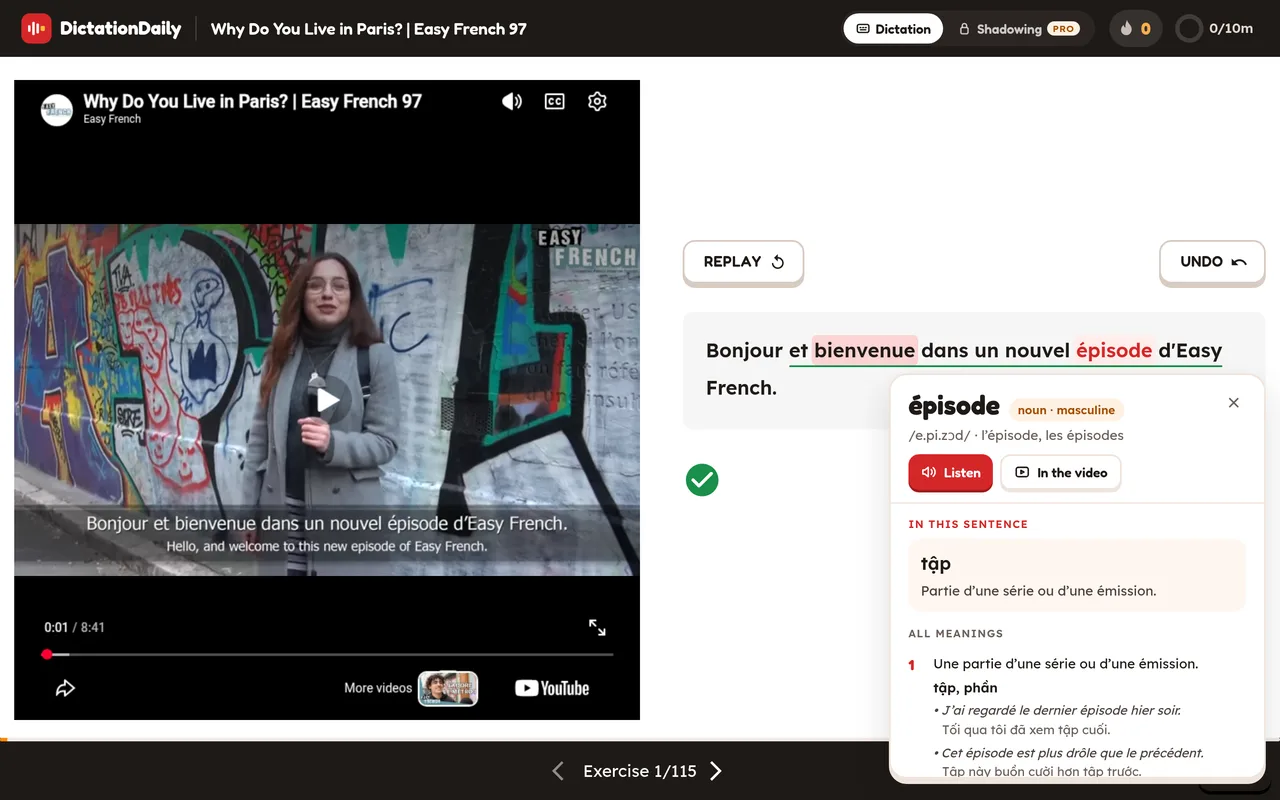
Task: Click the highlighted word bienvenue
Action: click(864, 350)
